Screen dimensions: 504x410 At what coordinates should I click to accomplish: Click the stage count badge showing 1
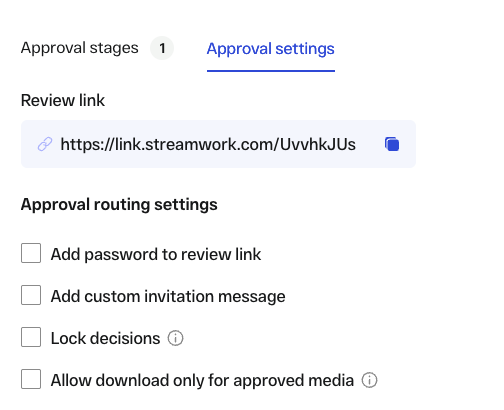tap(162, 48)
